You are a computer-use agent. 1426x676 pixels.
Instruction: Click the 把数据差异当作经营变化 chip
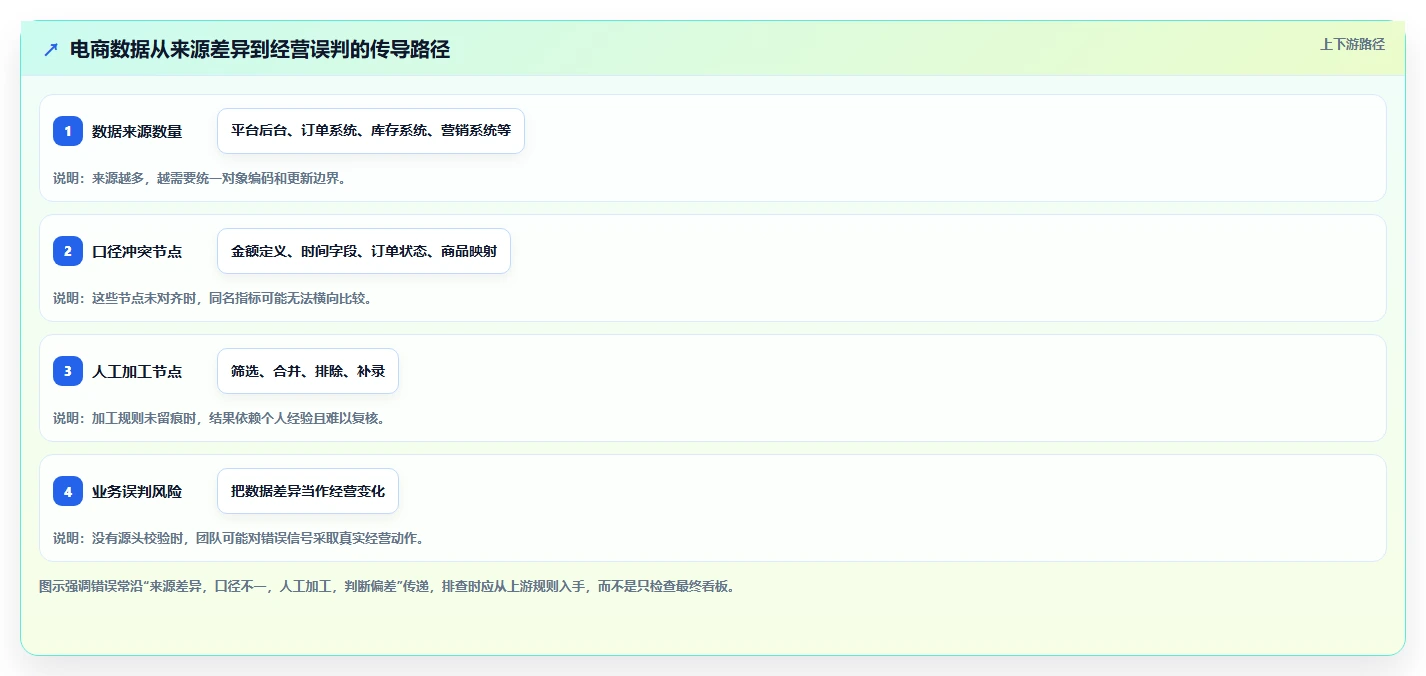[x=308, y=491]
